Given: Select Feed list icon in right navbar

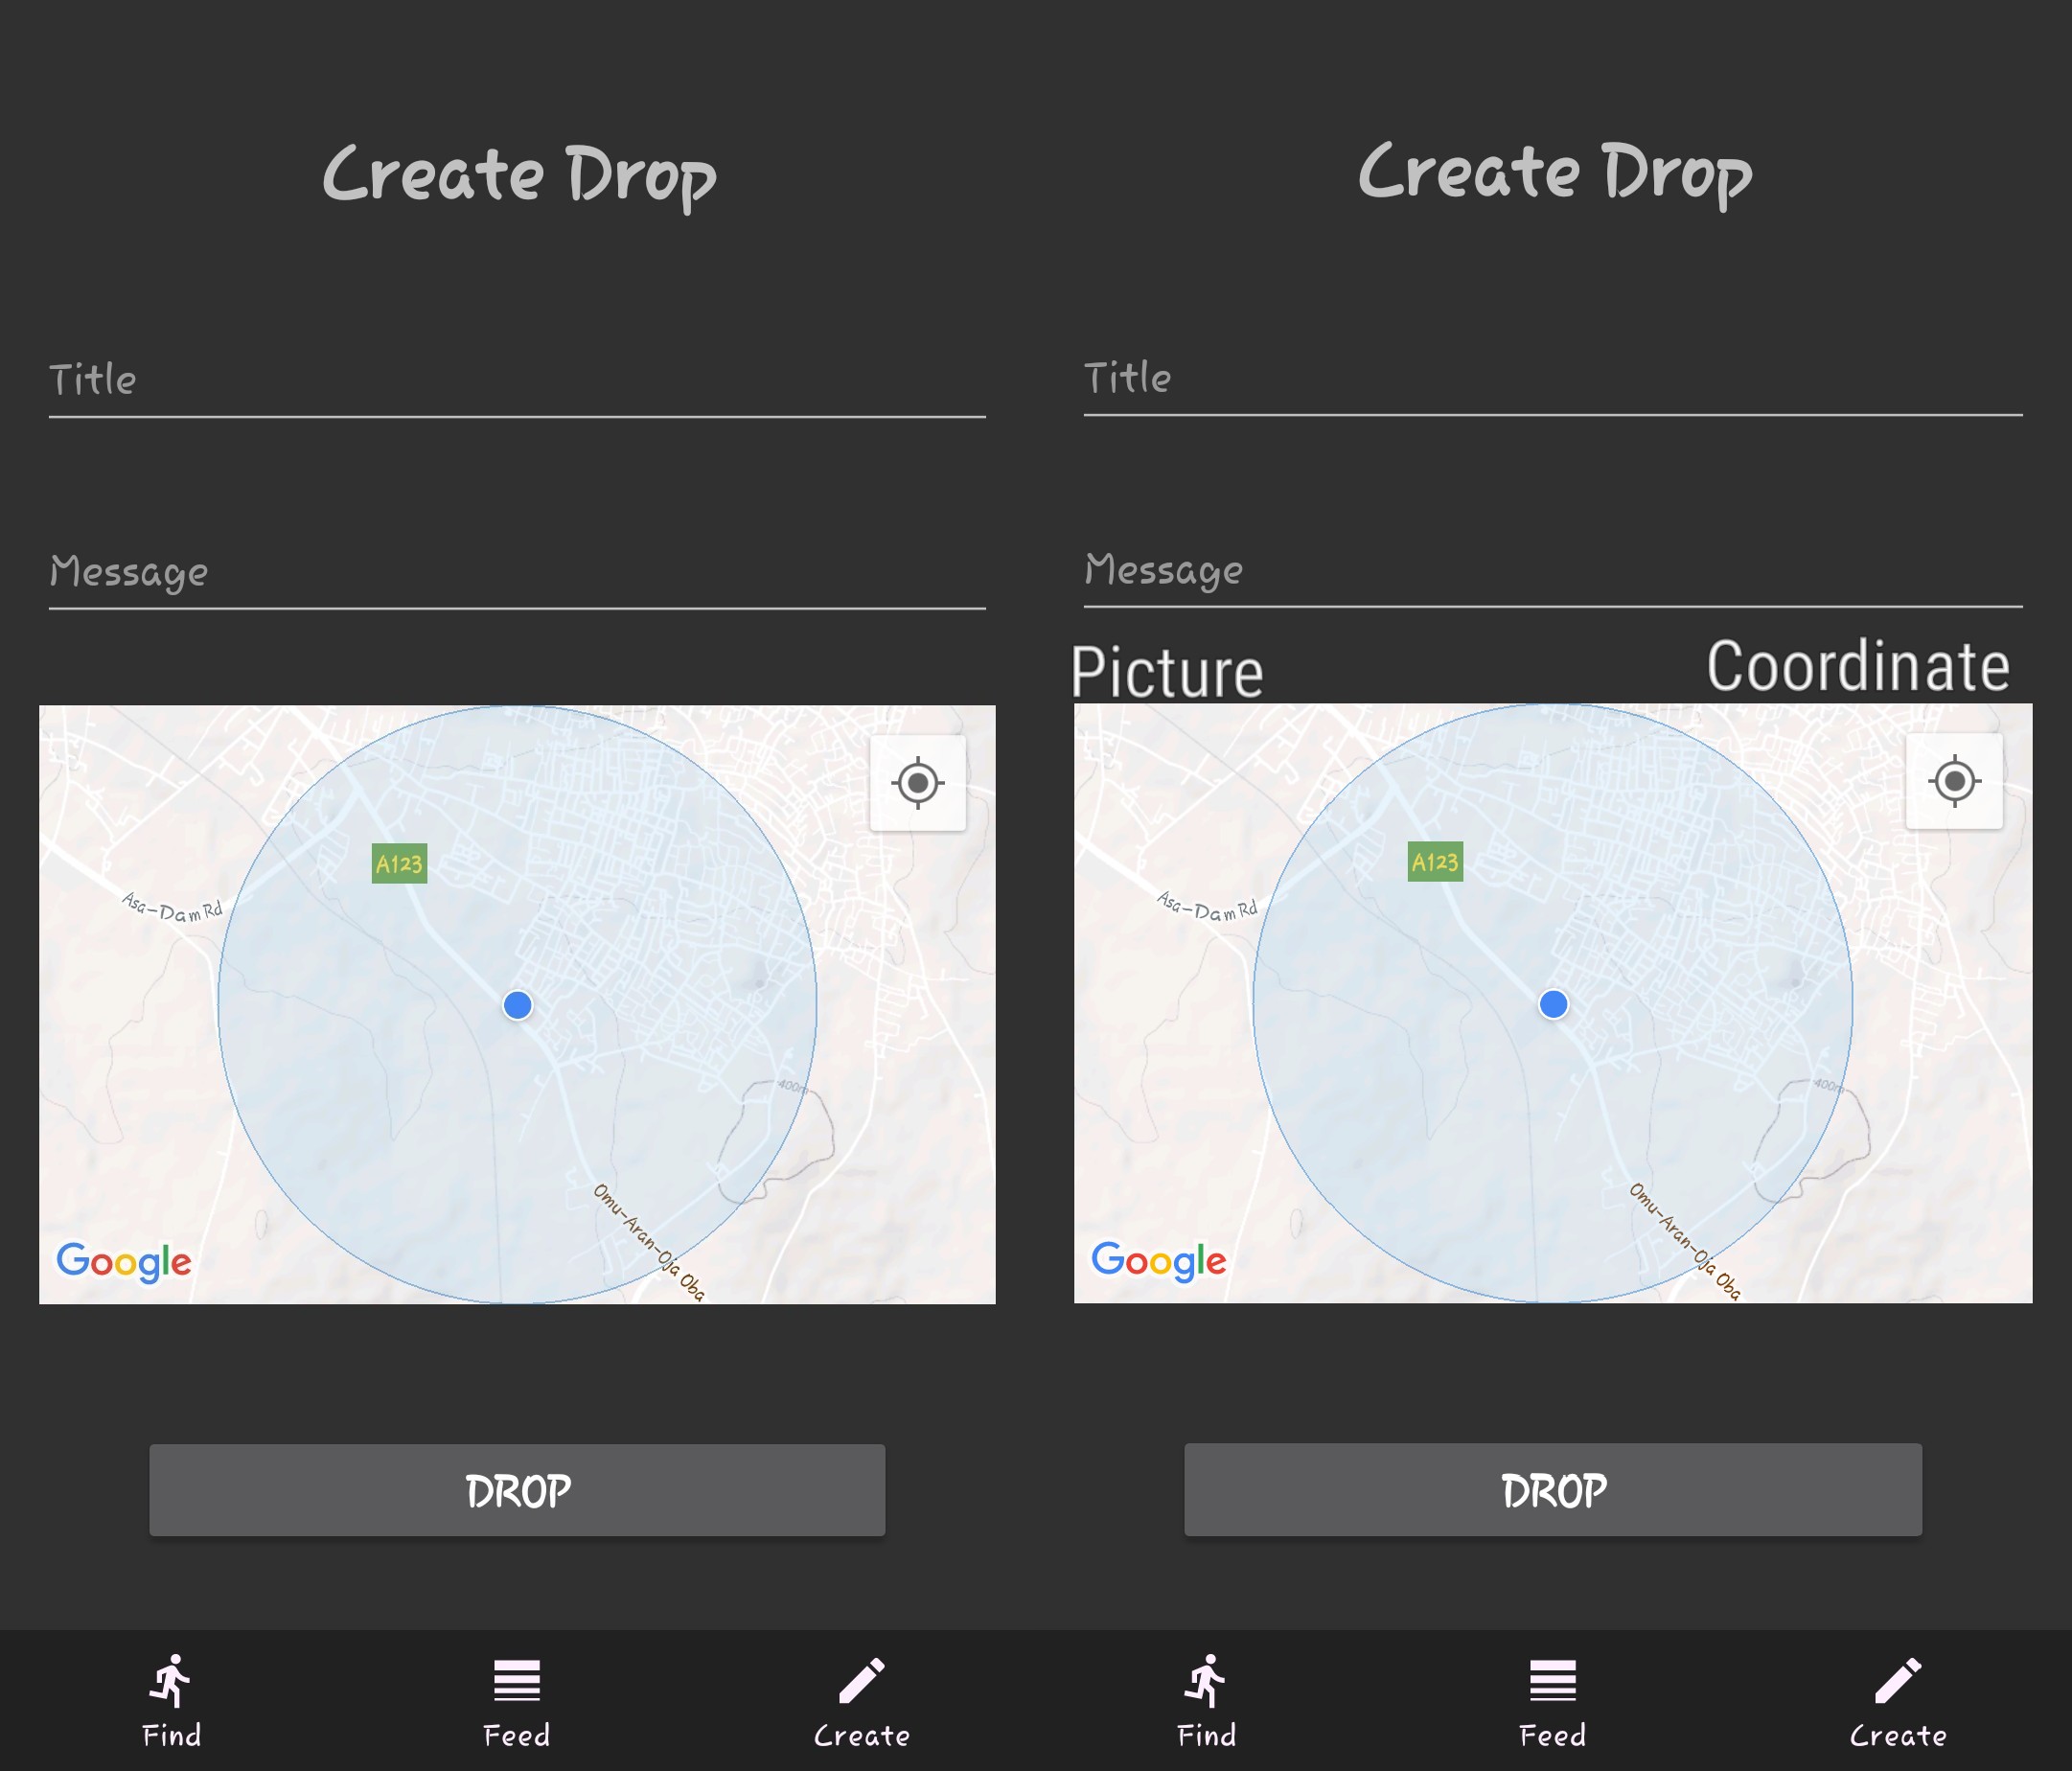Looking at the screenshot, I should [x=1552, y=1681].
